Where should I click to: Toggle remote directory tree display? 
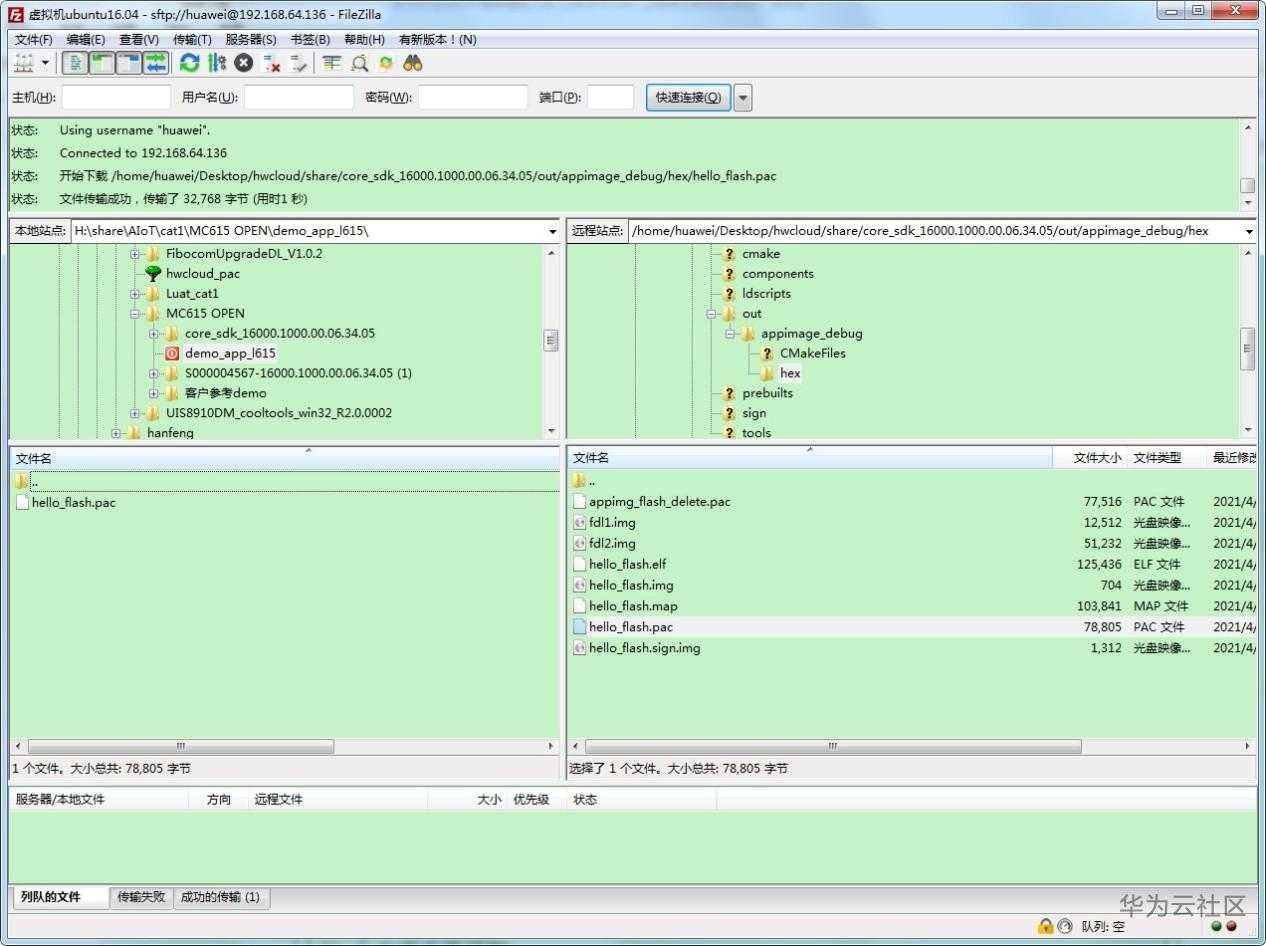pyautogui.click(x=129, y=63)
